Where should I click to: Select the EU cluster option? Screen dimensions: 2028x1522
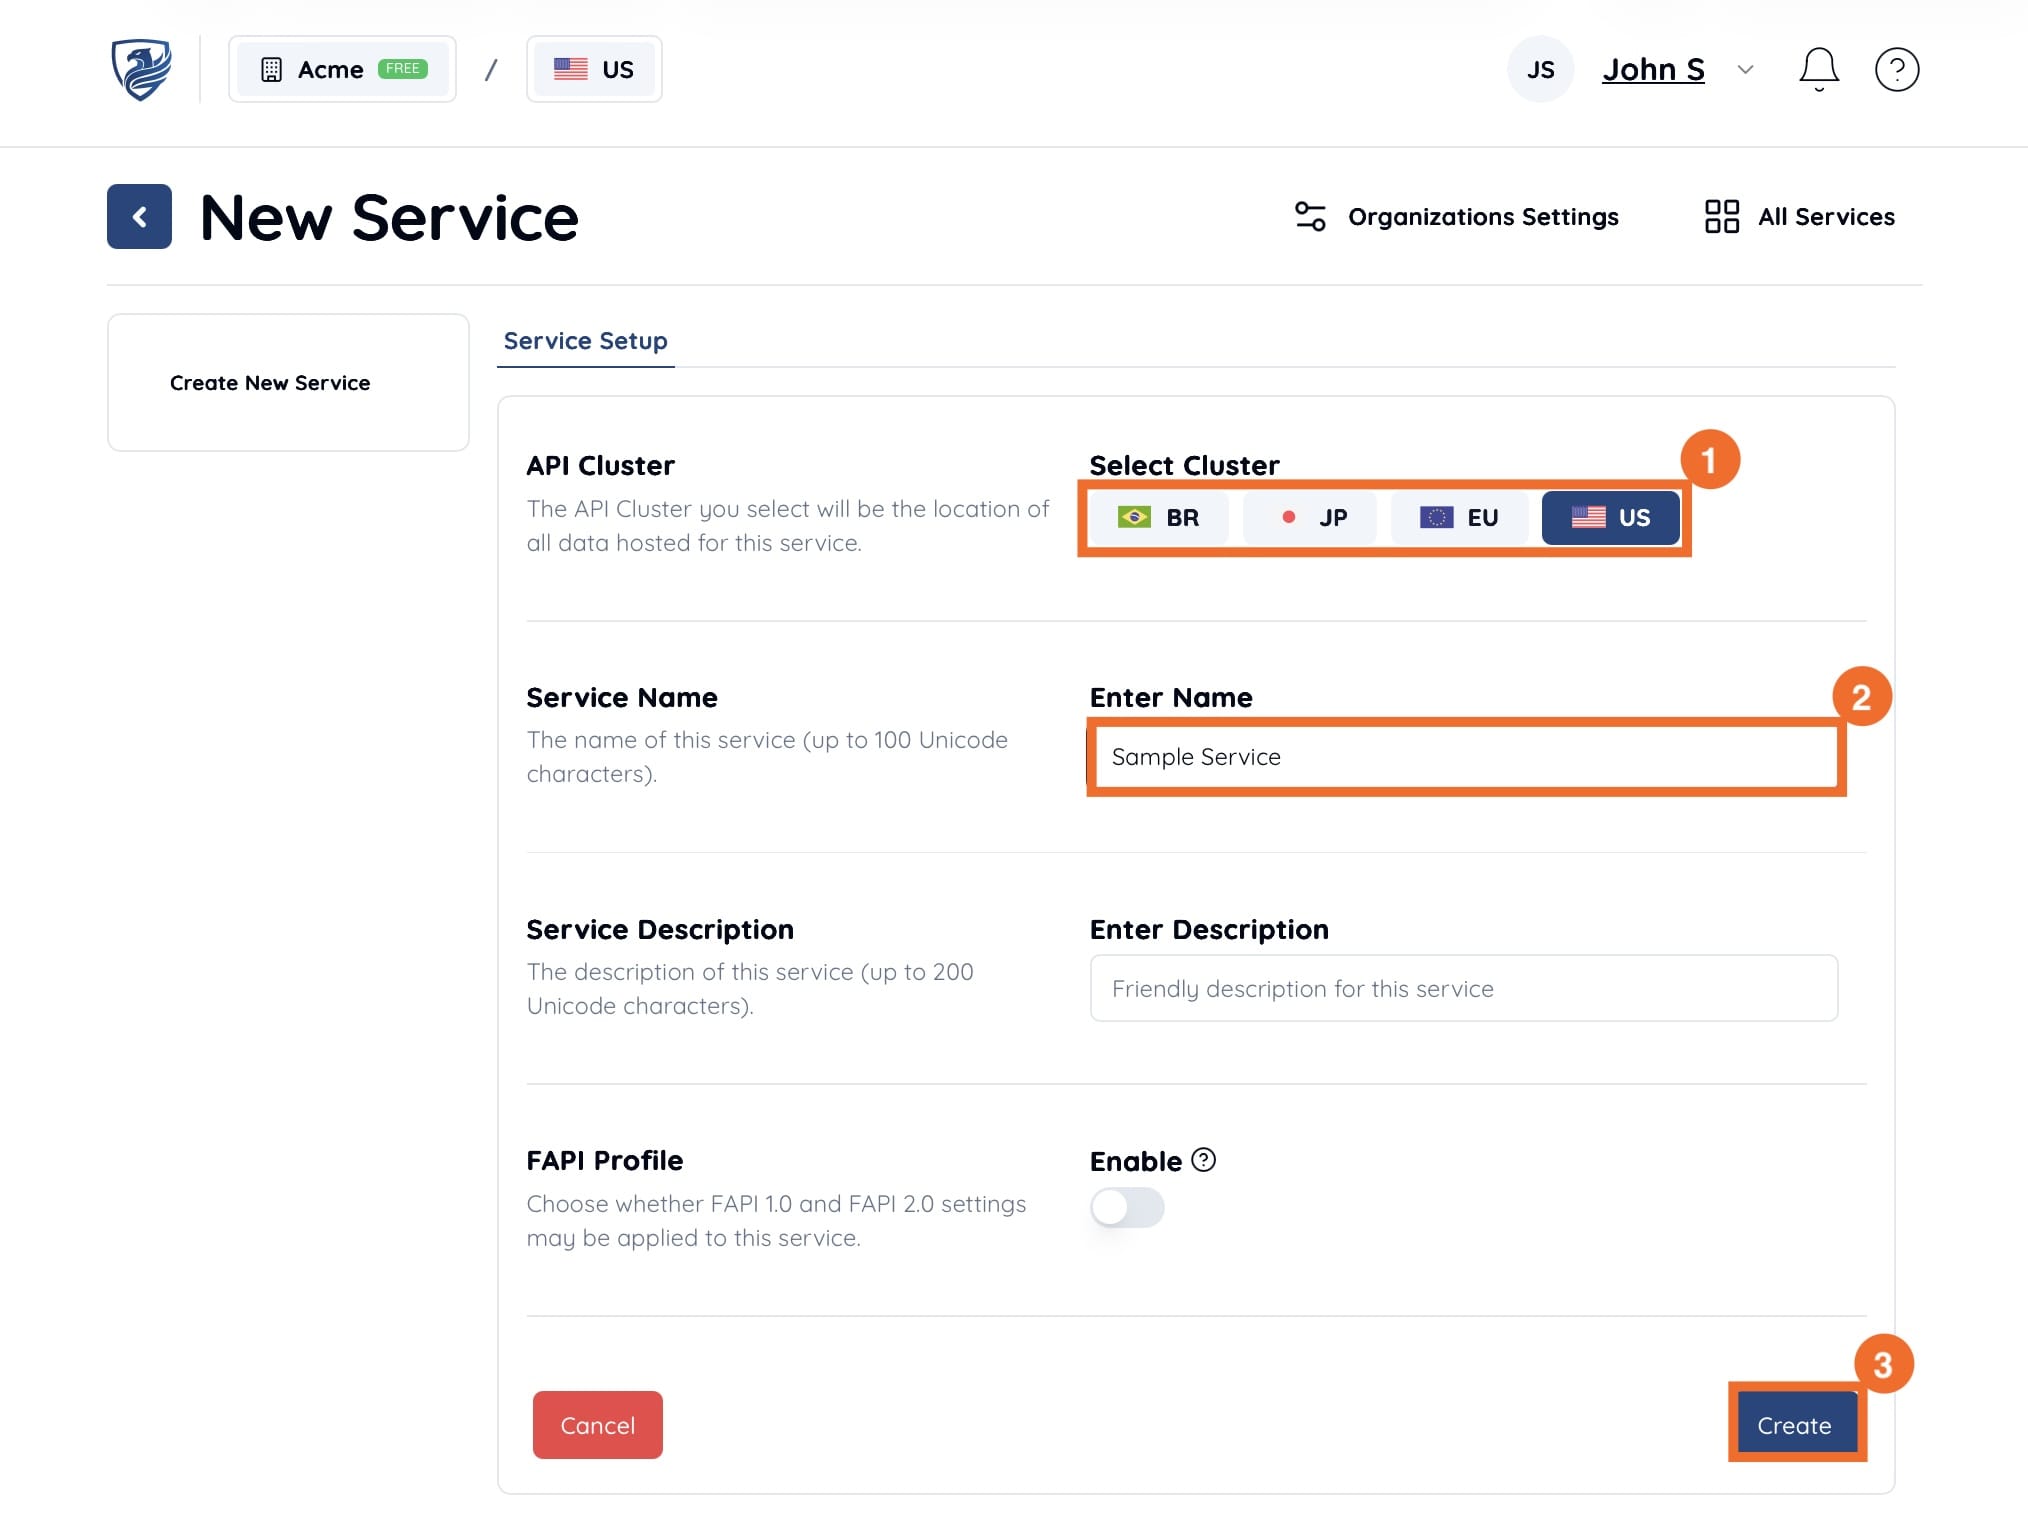click(1459, 517)
